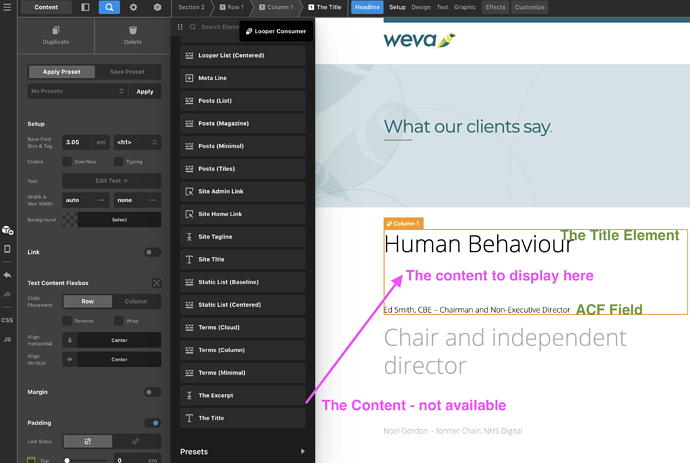Select the Site Tagline element
This screenshot has width=690, height=463.
click(x=243, y=237)
